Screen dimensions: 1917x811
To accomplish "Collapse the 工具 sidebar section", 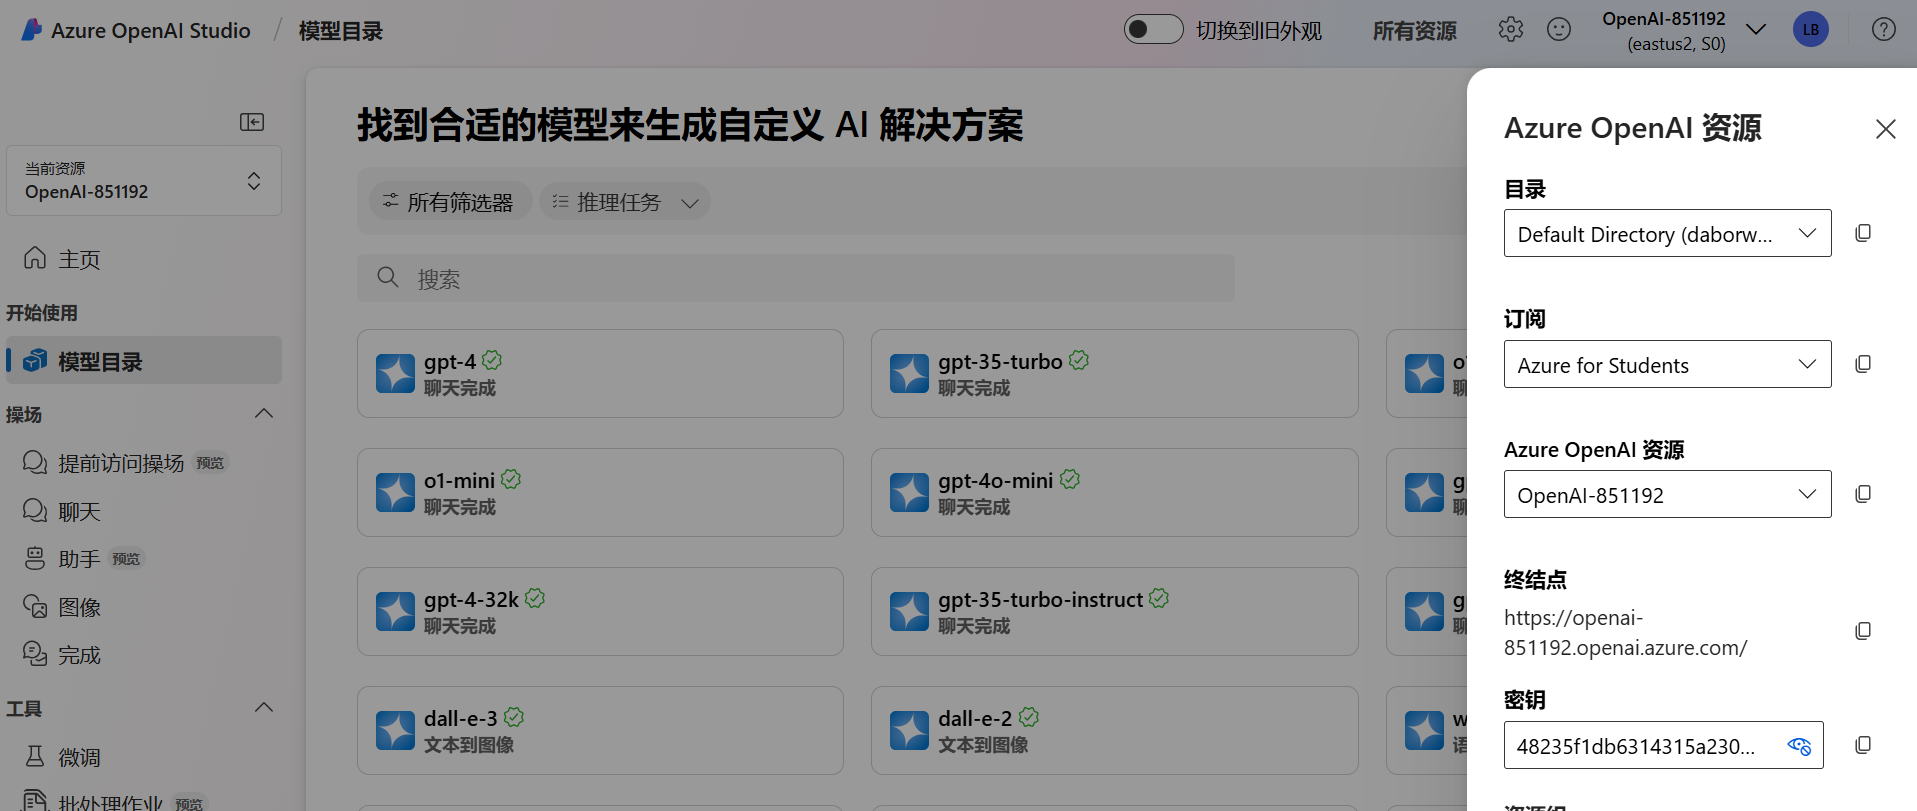I will [264, 708].
